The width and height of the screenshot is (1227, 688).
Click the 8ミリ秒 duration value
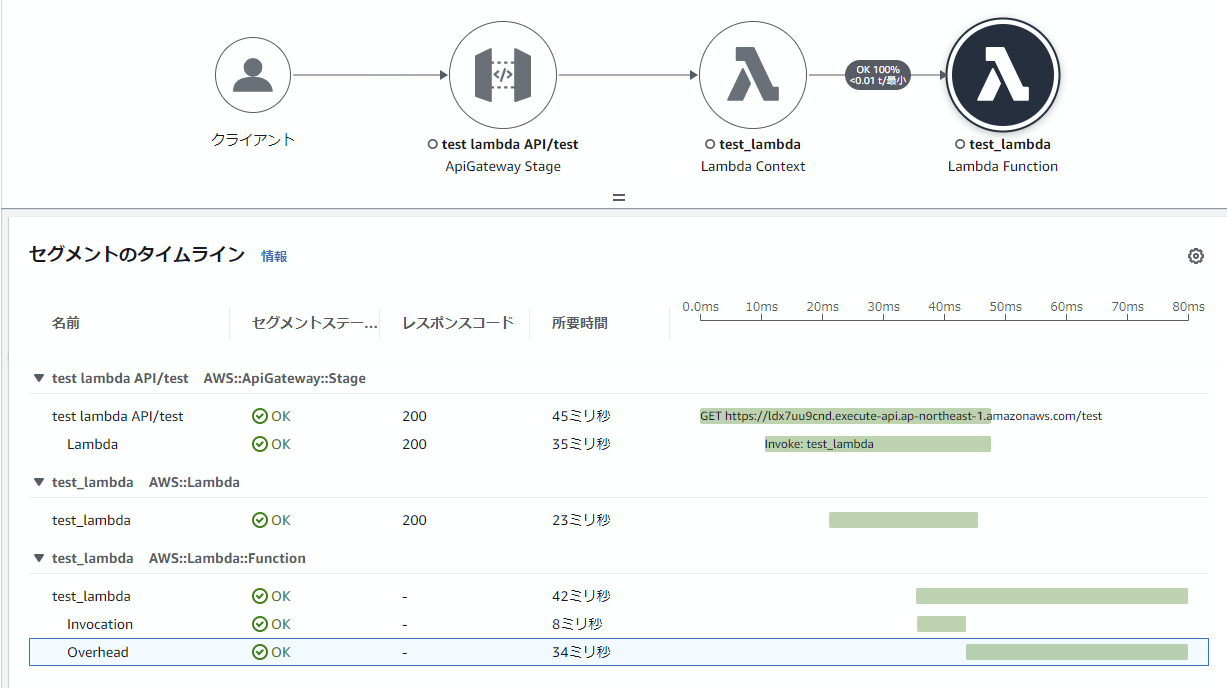(x=577, y=624)
